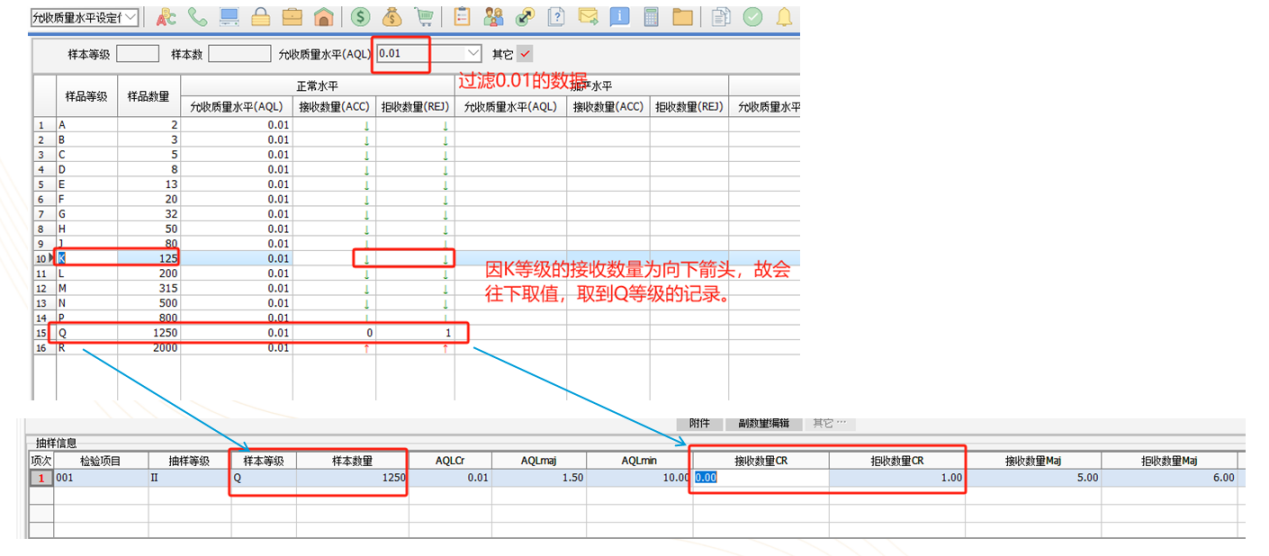Toggle the 其它 checkbox
Viewport: 1269px width, 556px height.
525,53
